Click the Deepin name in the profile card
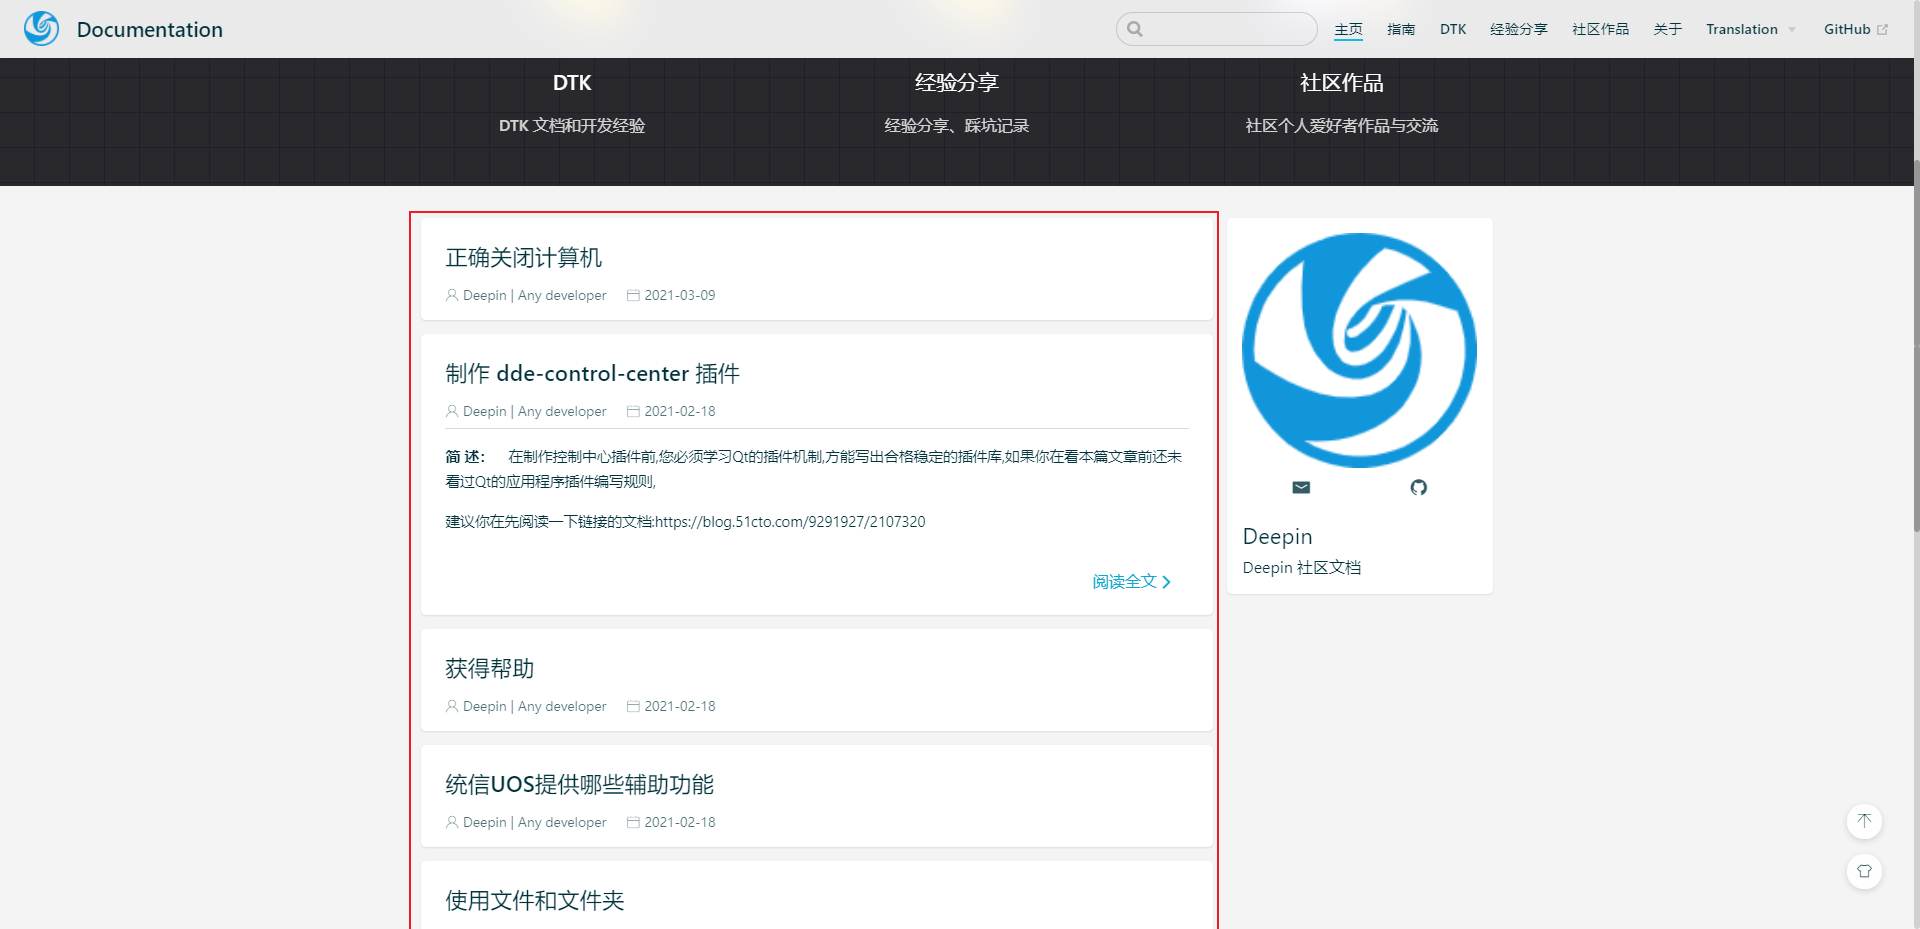Image resolution: width=1920 pixels, height=929 pixels. coord(1277,537)
